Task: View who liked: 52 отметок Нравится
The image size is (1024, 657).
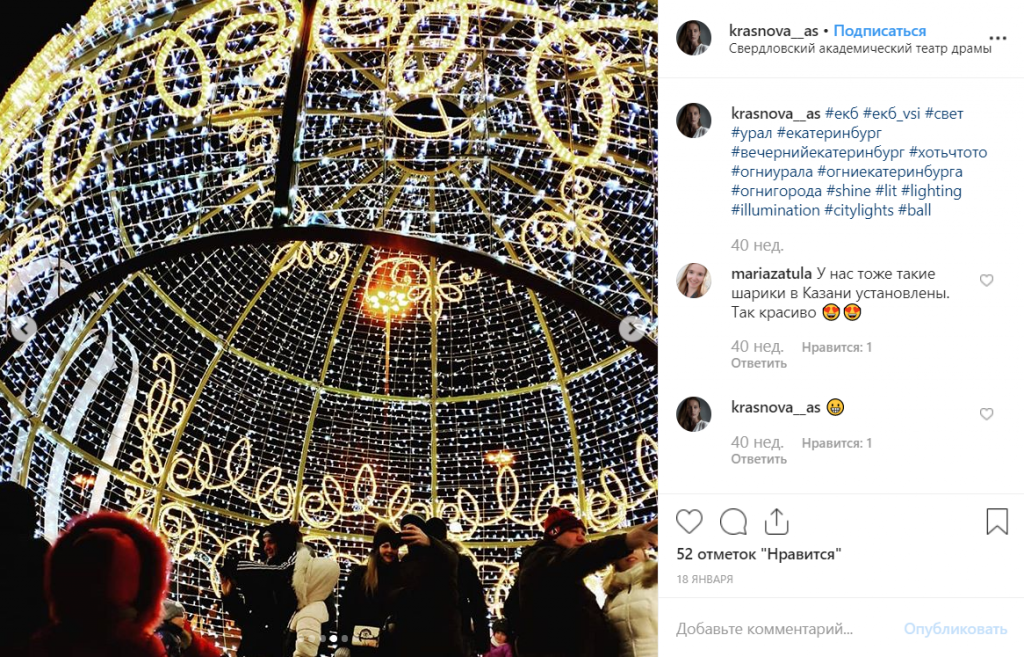Action: point(759,554)
